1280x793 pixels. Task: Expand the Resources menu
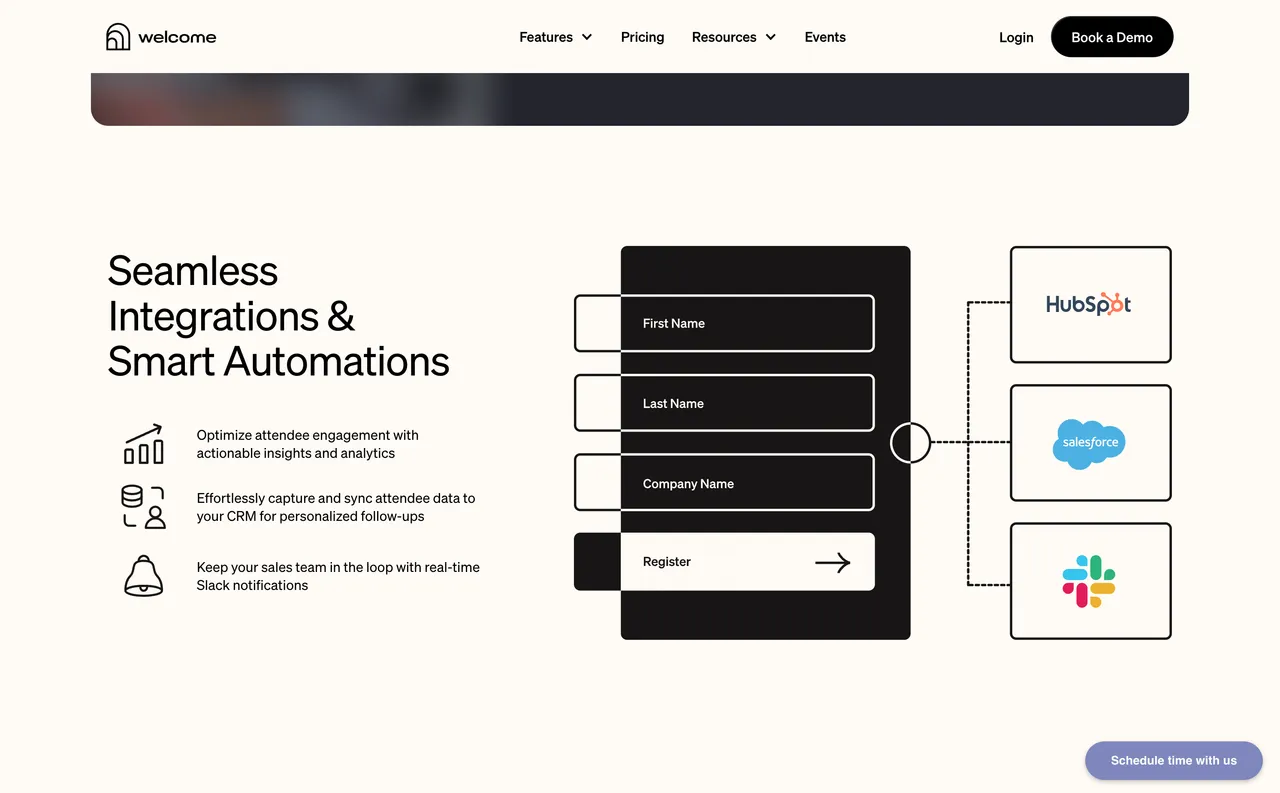[x=724, y=37]
